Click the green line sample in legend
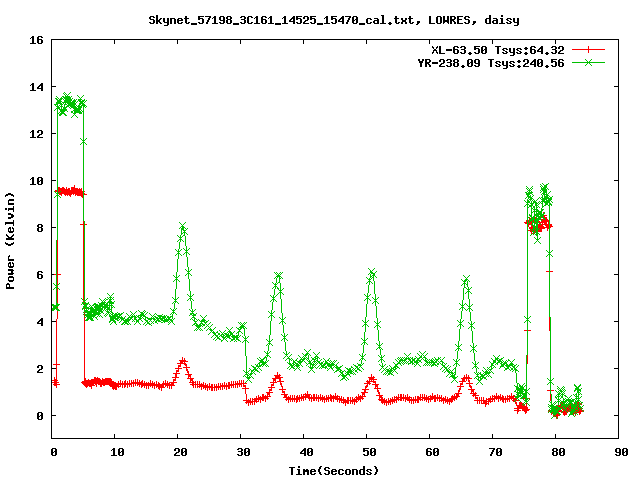640x480 pixels. coord(588,62)
